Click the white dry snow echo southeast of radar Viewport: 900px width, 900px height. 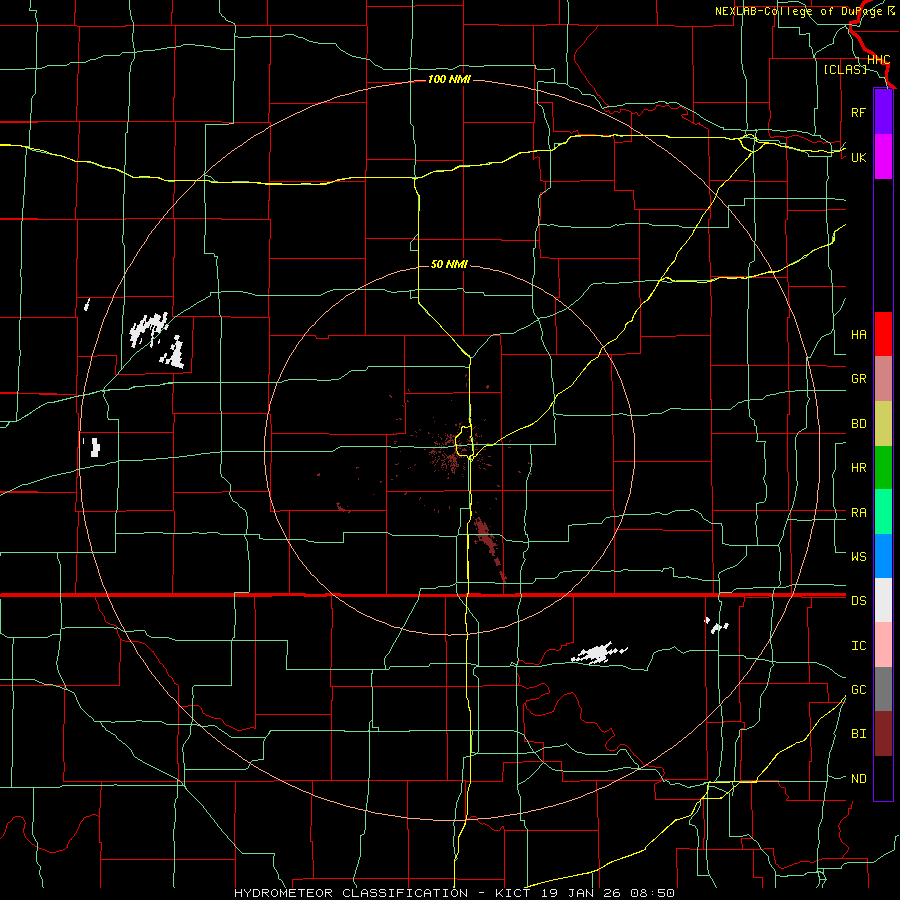599,653
